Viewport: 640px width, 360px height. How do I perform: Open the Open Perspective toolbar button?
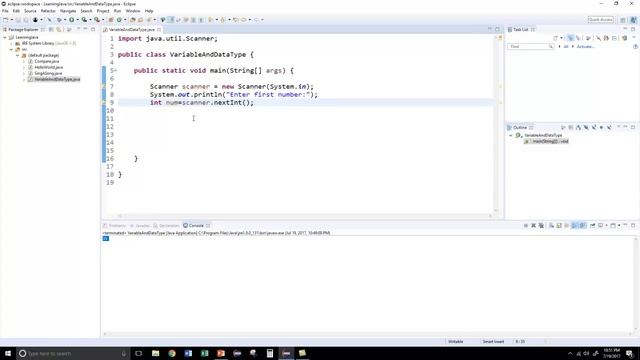(x=623, y=20)
